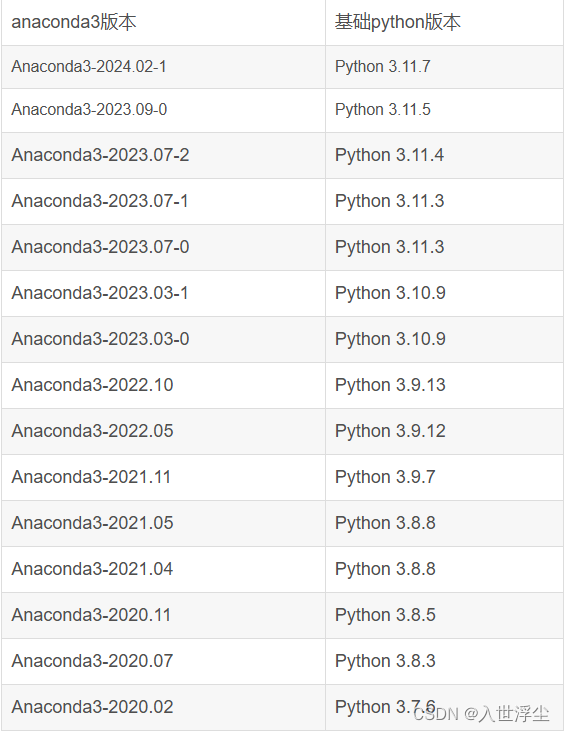This screenshot has height=732, width=565.
Task: Click the Anaconda3-2023.07-2 entry
Action: pos(100,155)
